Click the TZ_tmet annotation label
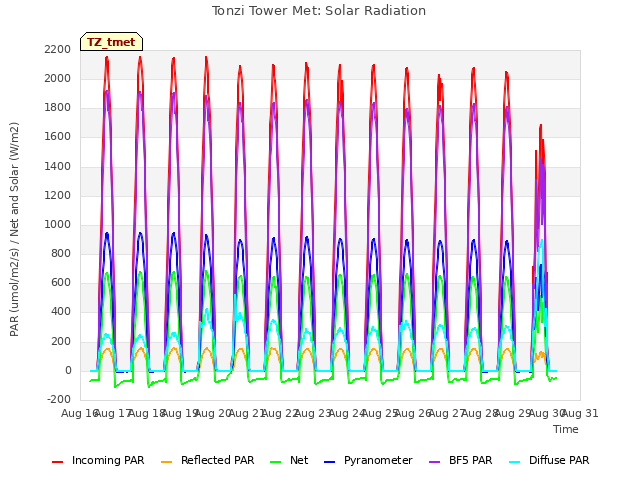The width and height of the screenshot is (640, 480). 111,42
